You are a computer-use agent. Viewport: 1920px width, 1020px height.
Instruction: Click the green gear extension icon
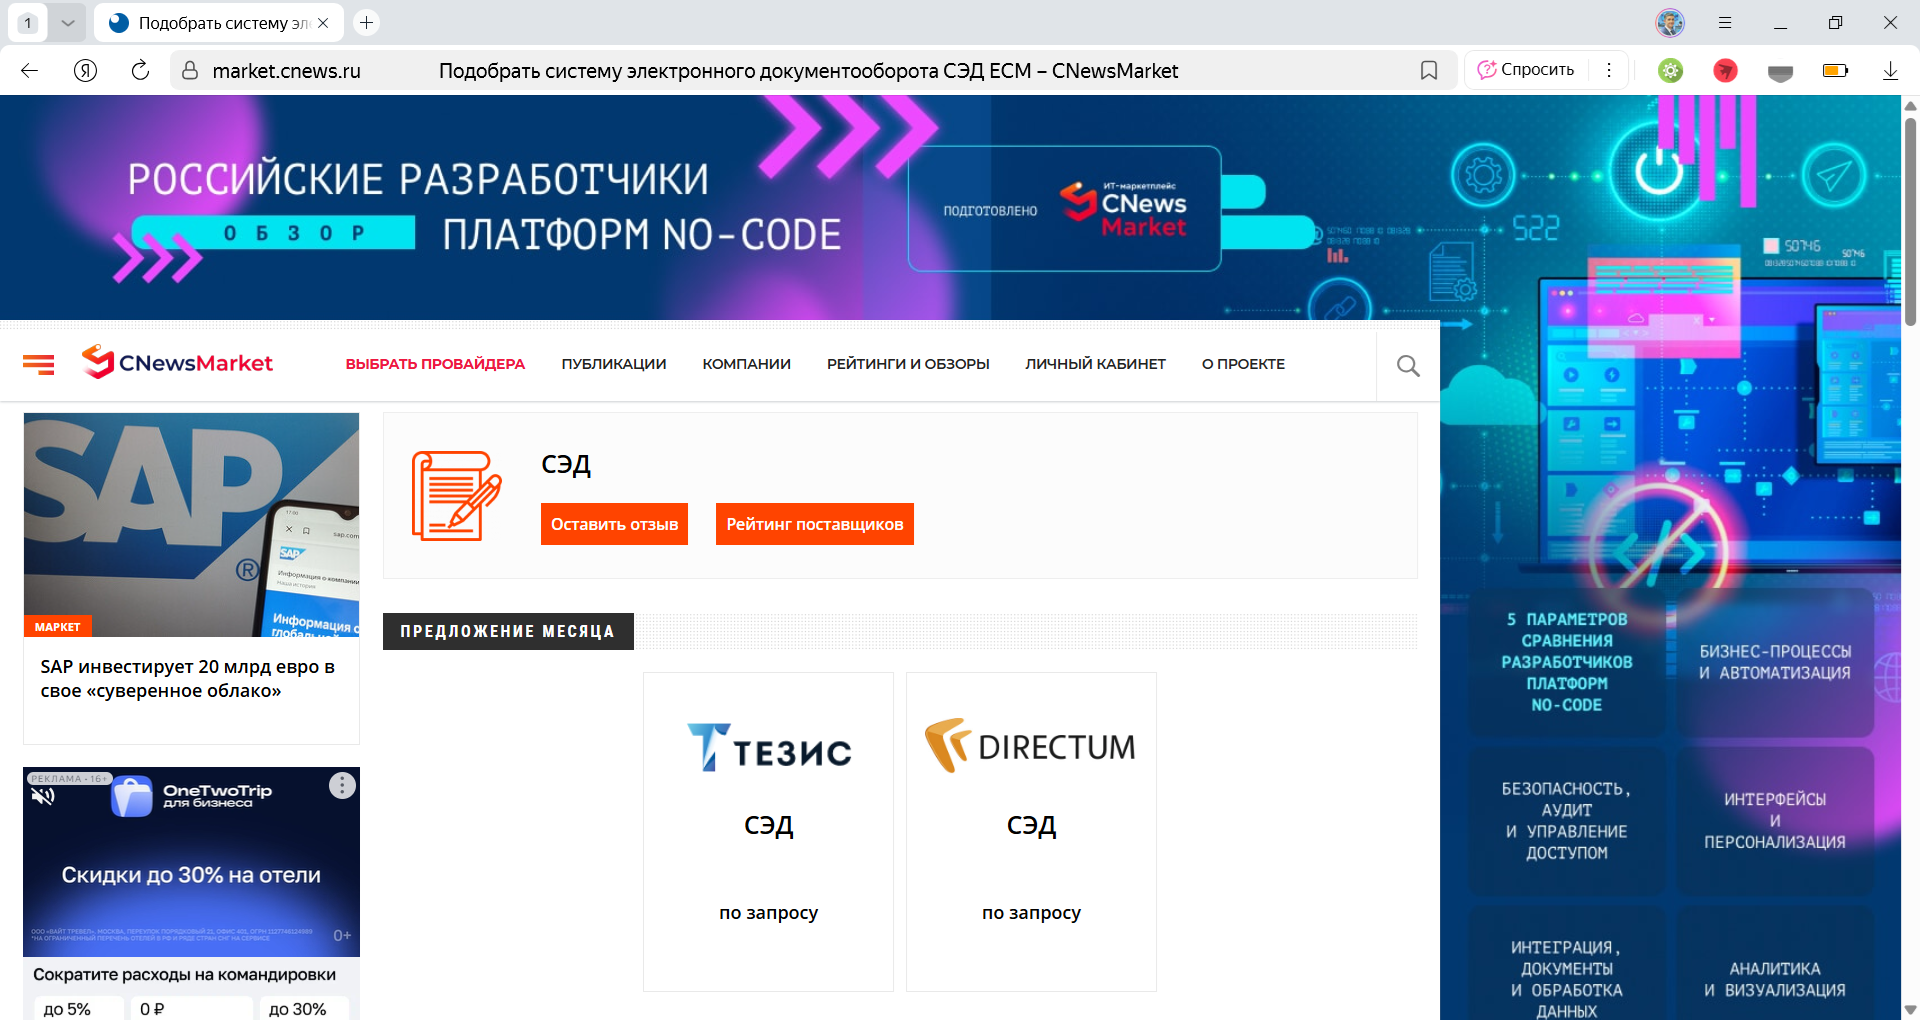pos(1669,70)
